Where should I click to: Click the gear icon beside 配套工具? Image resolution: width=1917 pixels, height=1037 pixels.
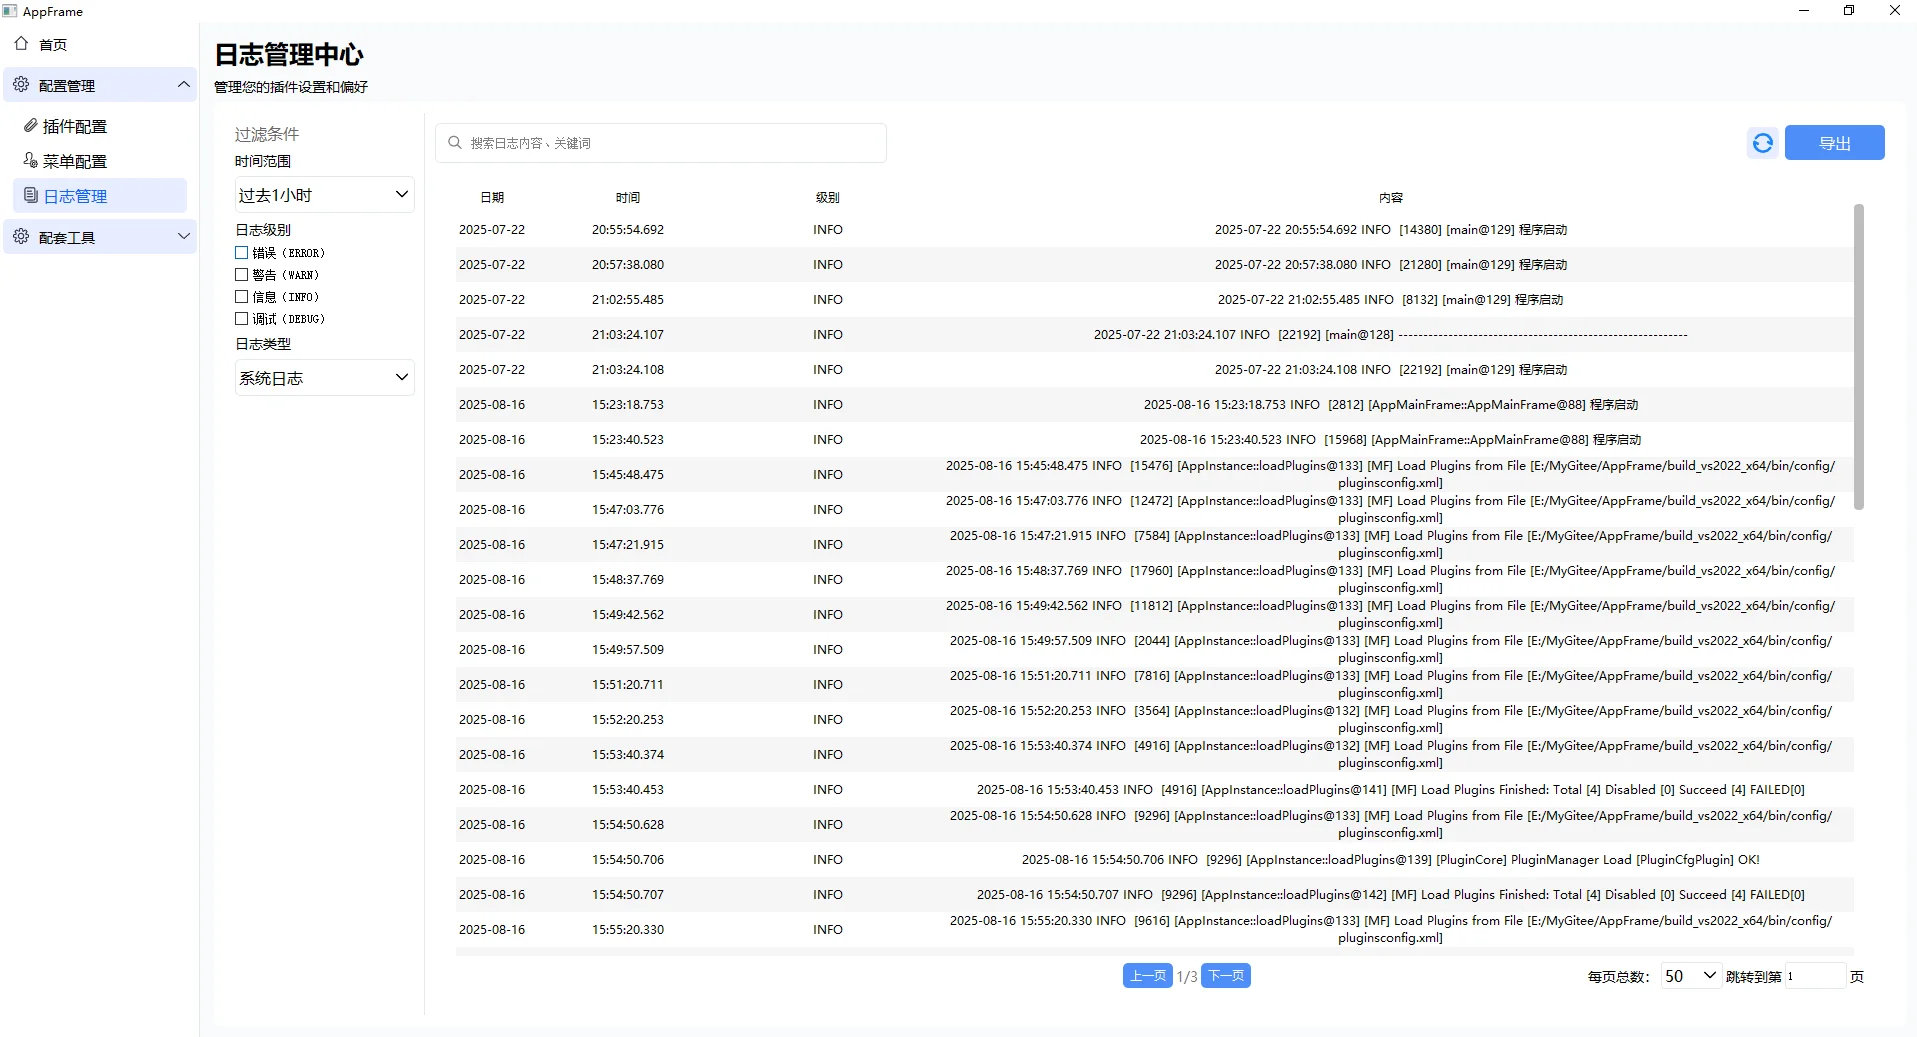(21, 237)
